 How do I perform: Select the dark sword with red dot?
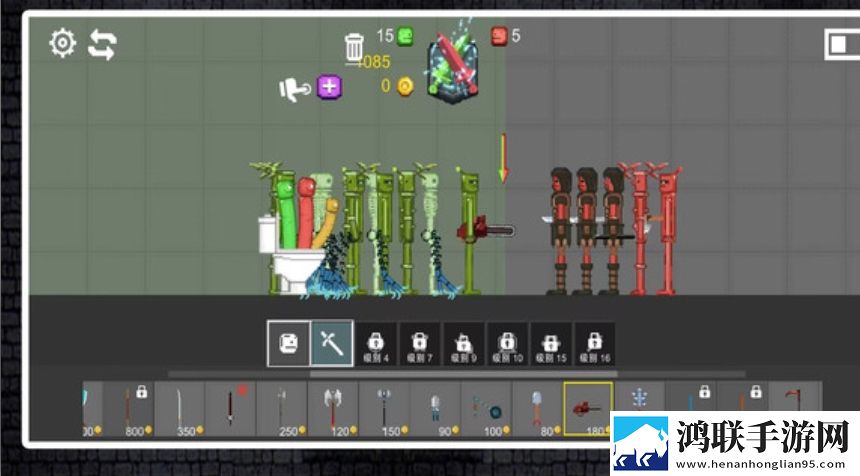230,409
